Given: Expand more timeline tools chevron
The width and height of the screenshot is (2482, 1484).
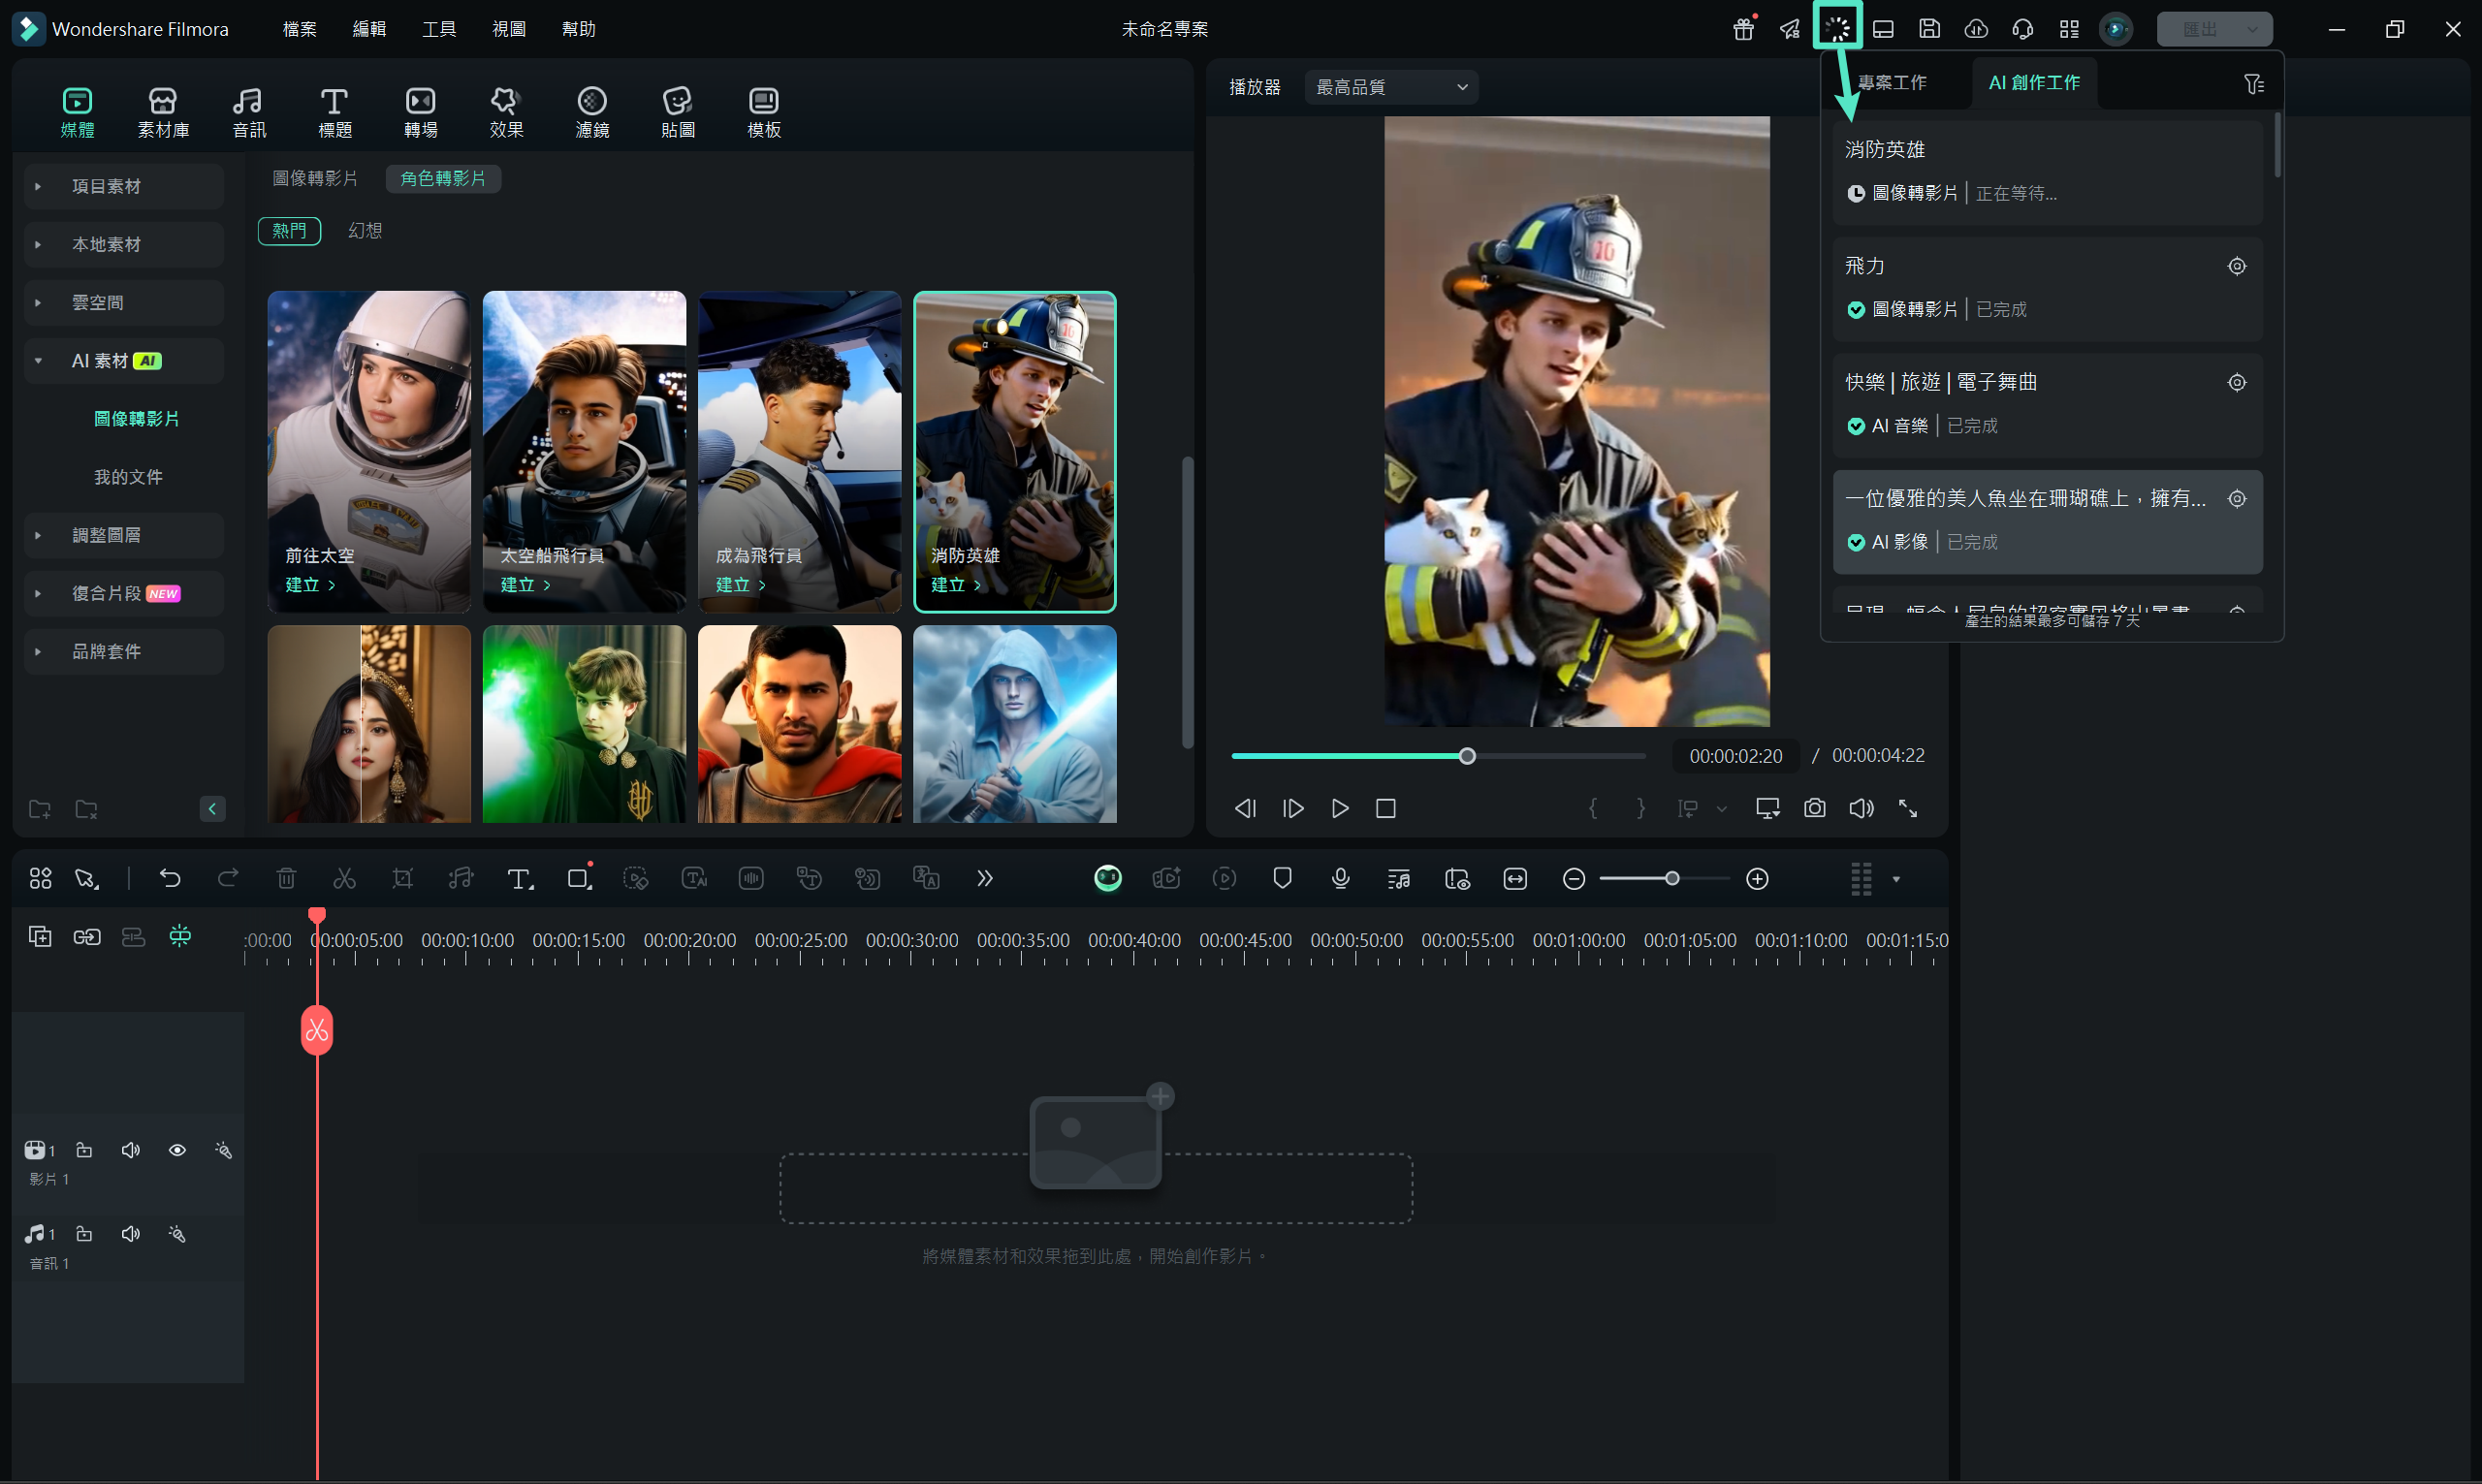Looking at the screenshot, I should [x=985, y=878].
